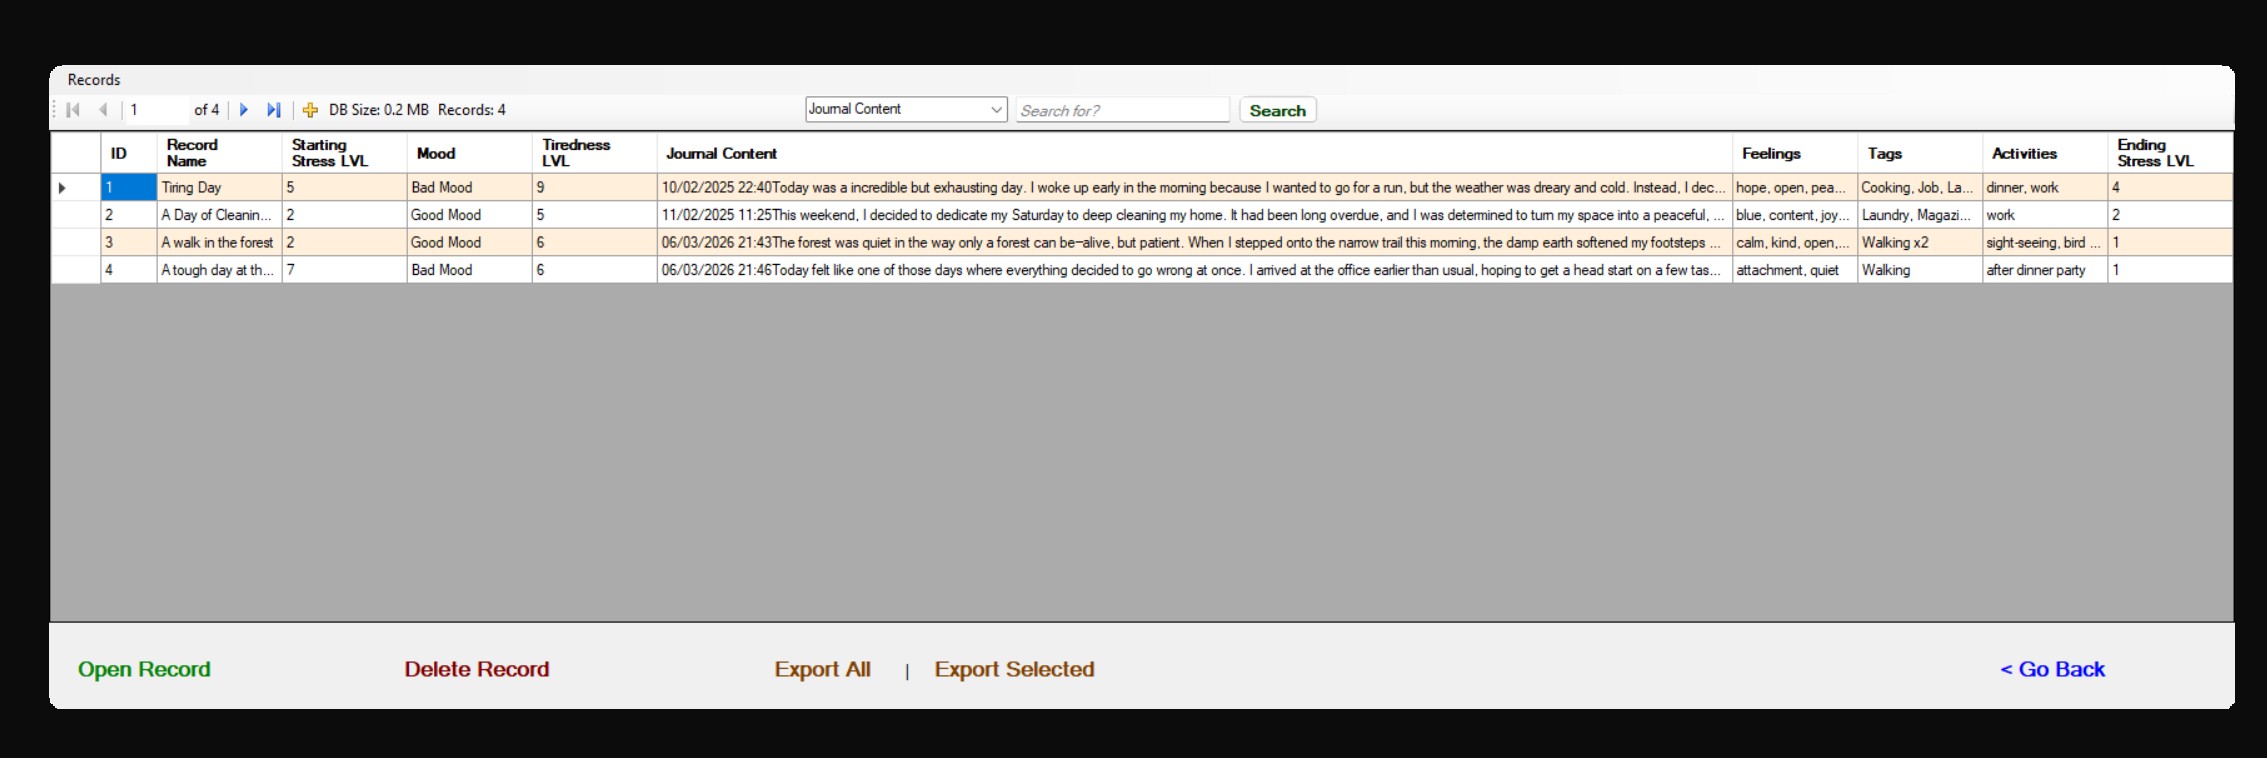The image size is (2267, 758).
Task: Select the ID cell of record 3
Action: point(129,243)
